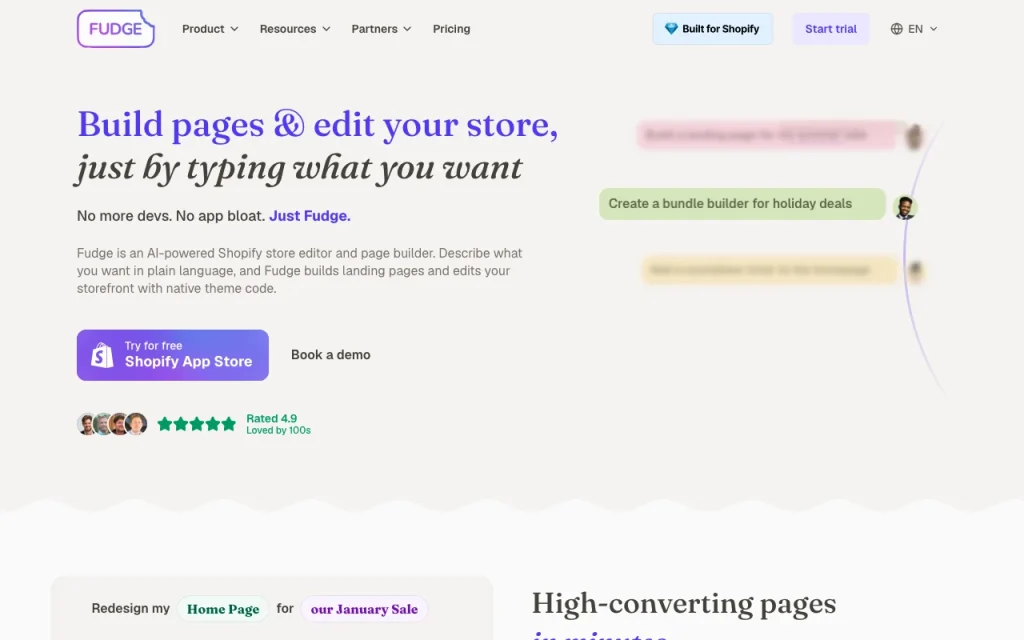Click the avatar beside the bundle builder message
The image size is (1024, 640).
(x=905, y=208)
